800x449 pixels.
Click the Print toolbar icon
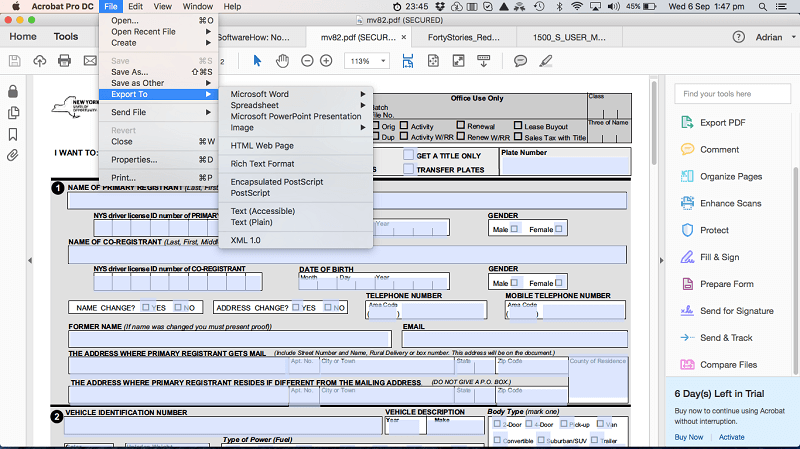point(64,61)
